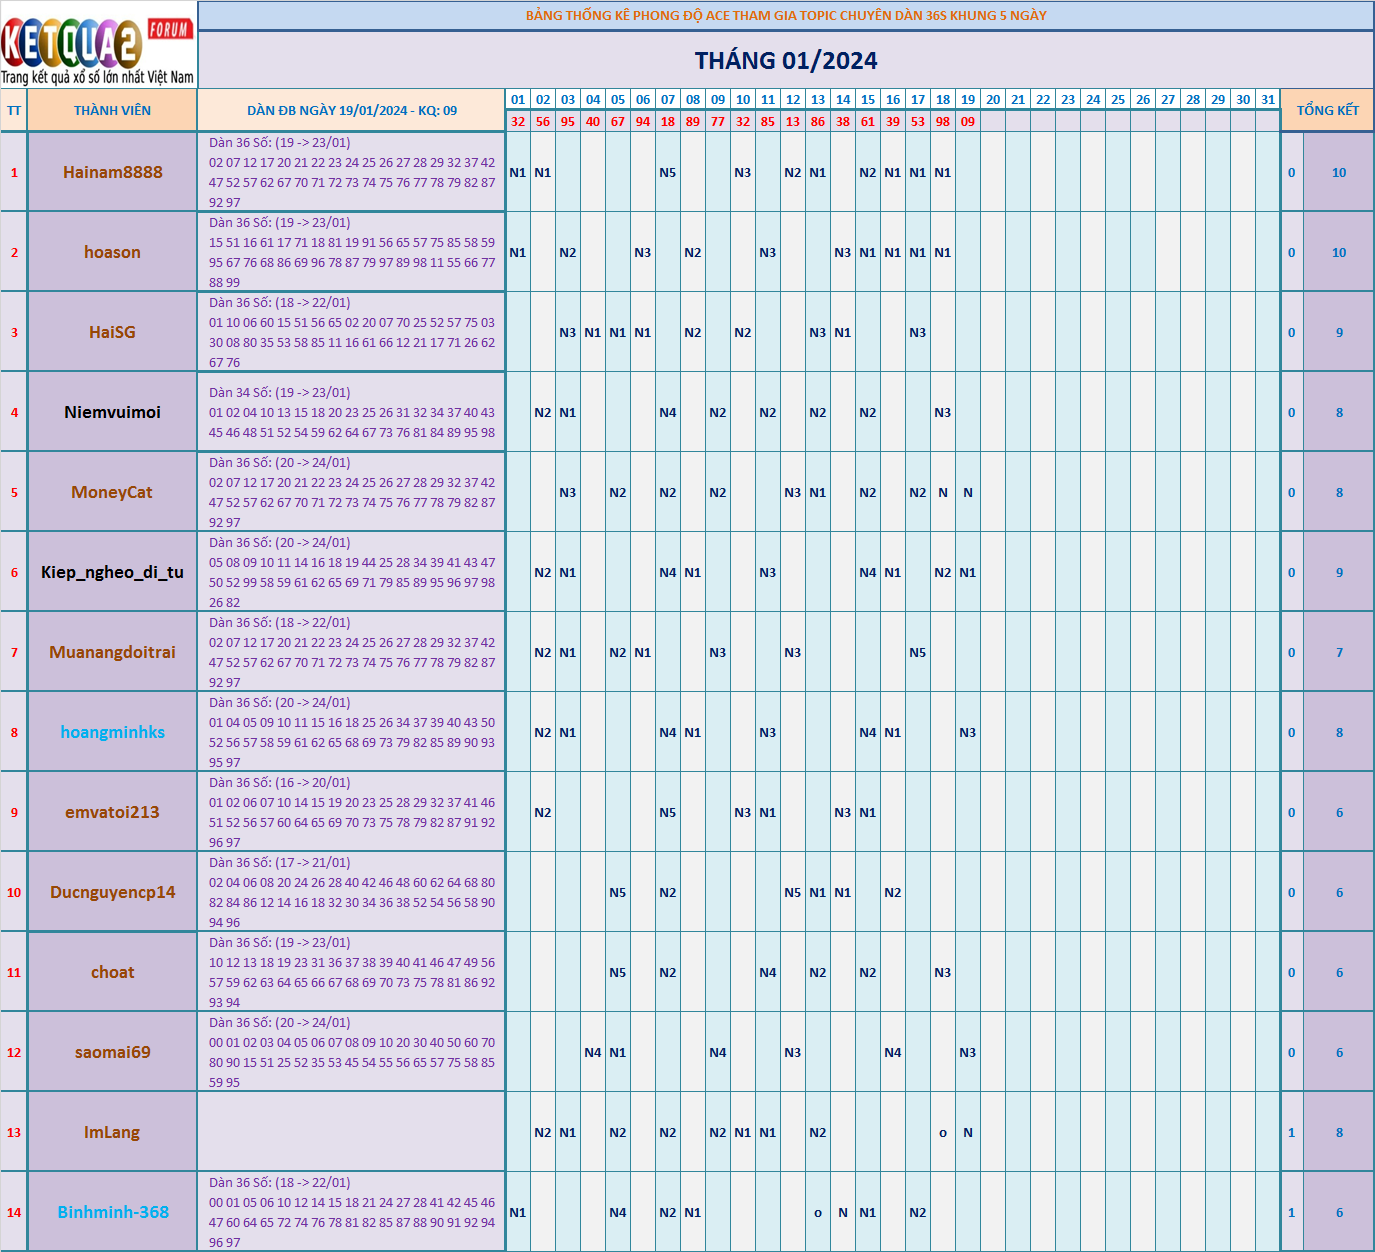Select HaiSG's total score 9
This screenshot has height=1252, width=1375.
[x=1339, y=332]
